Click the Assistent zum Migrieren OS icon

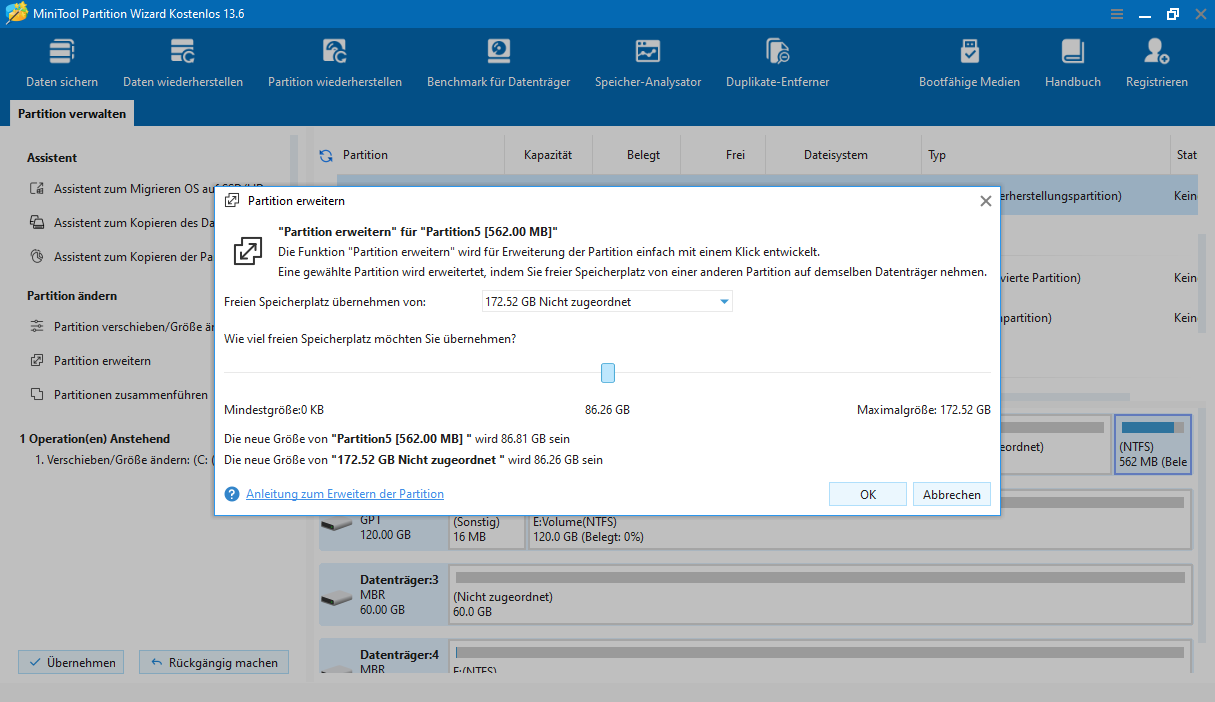coord(37,188)
